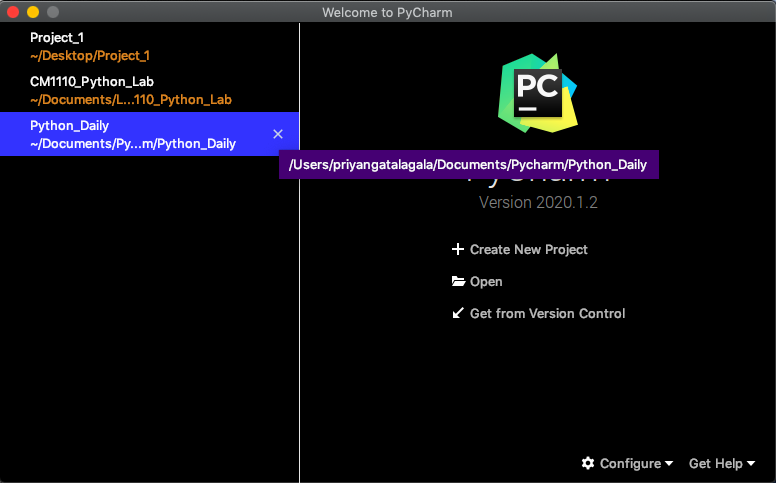Minimize the Welcome to PyCharm window
This screenshot has width=776, height=483.
33,12
